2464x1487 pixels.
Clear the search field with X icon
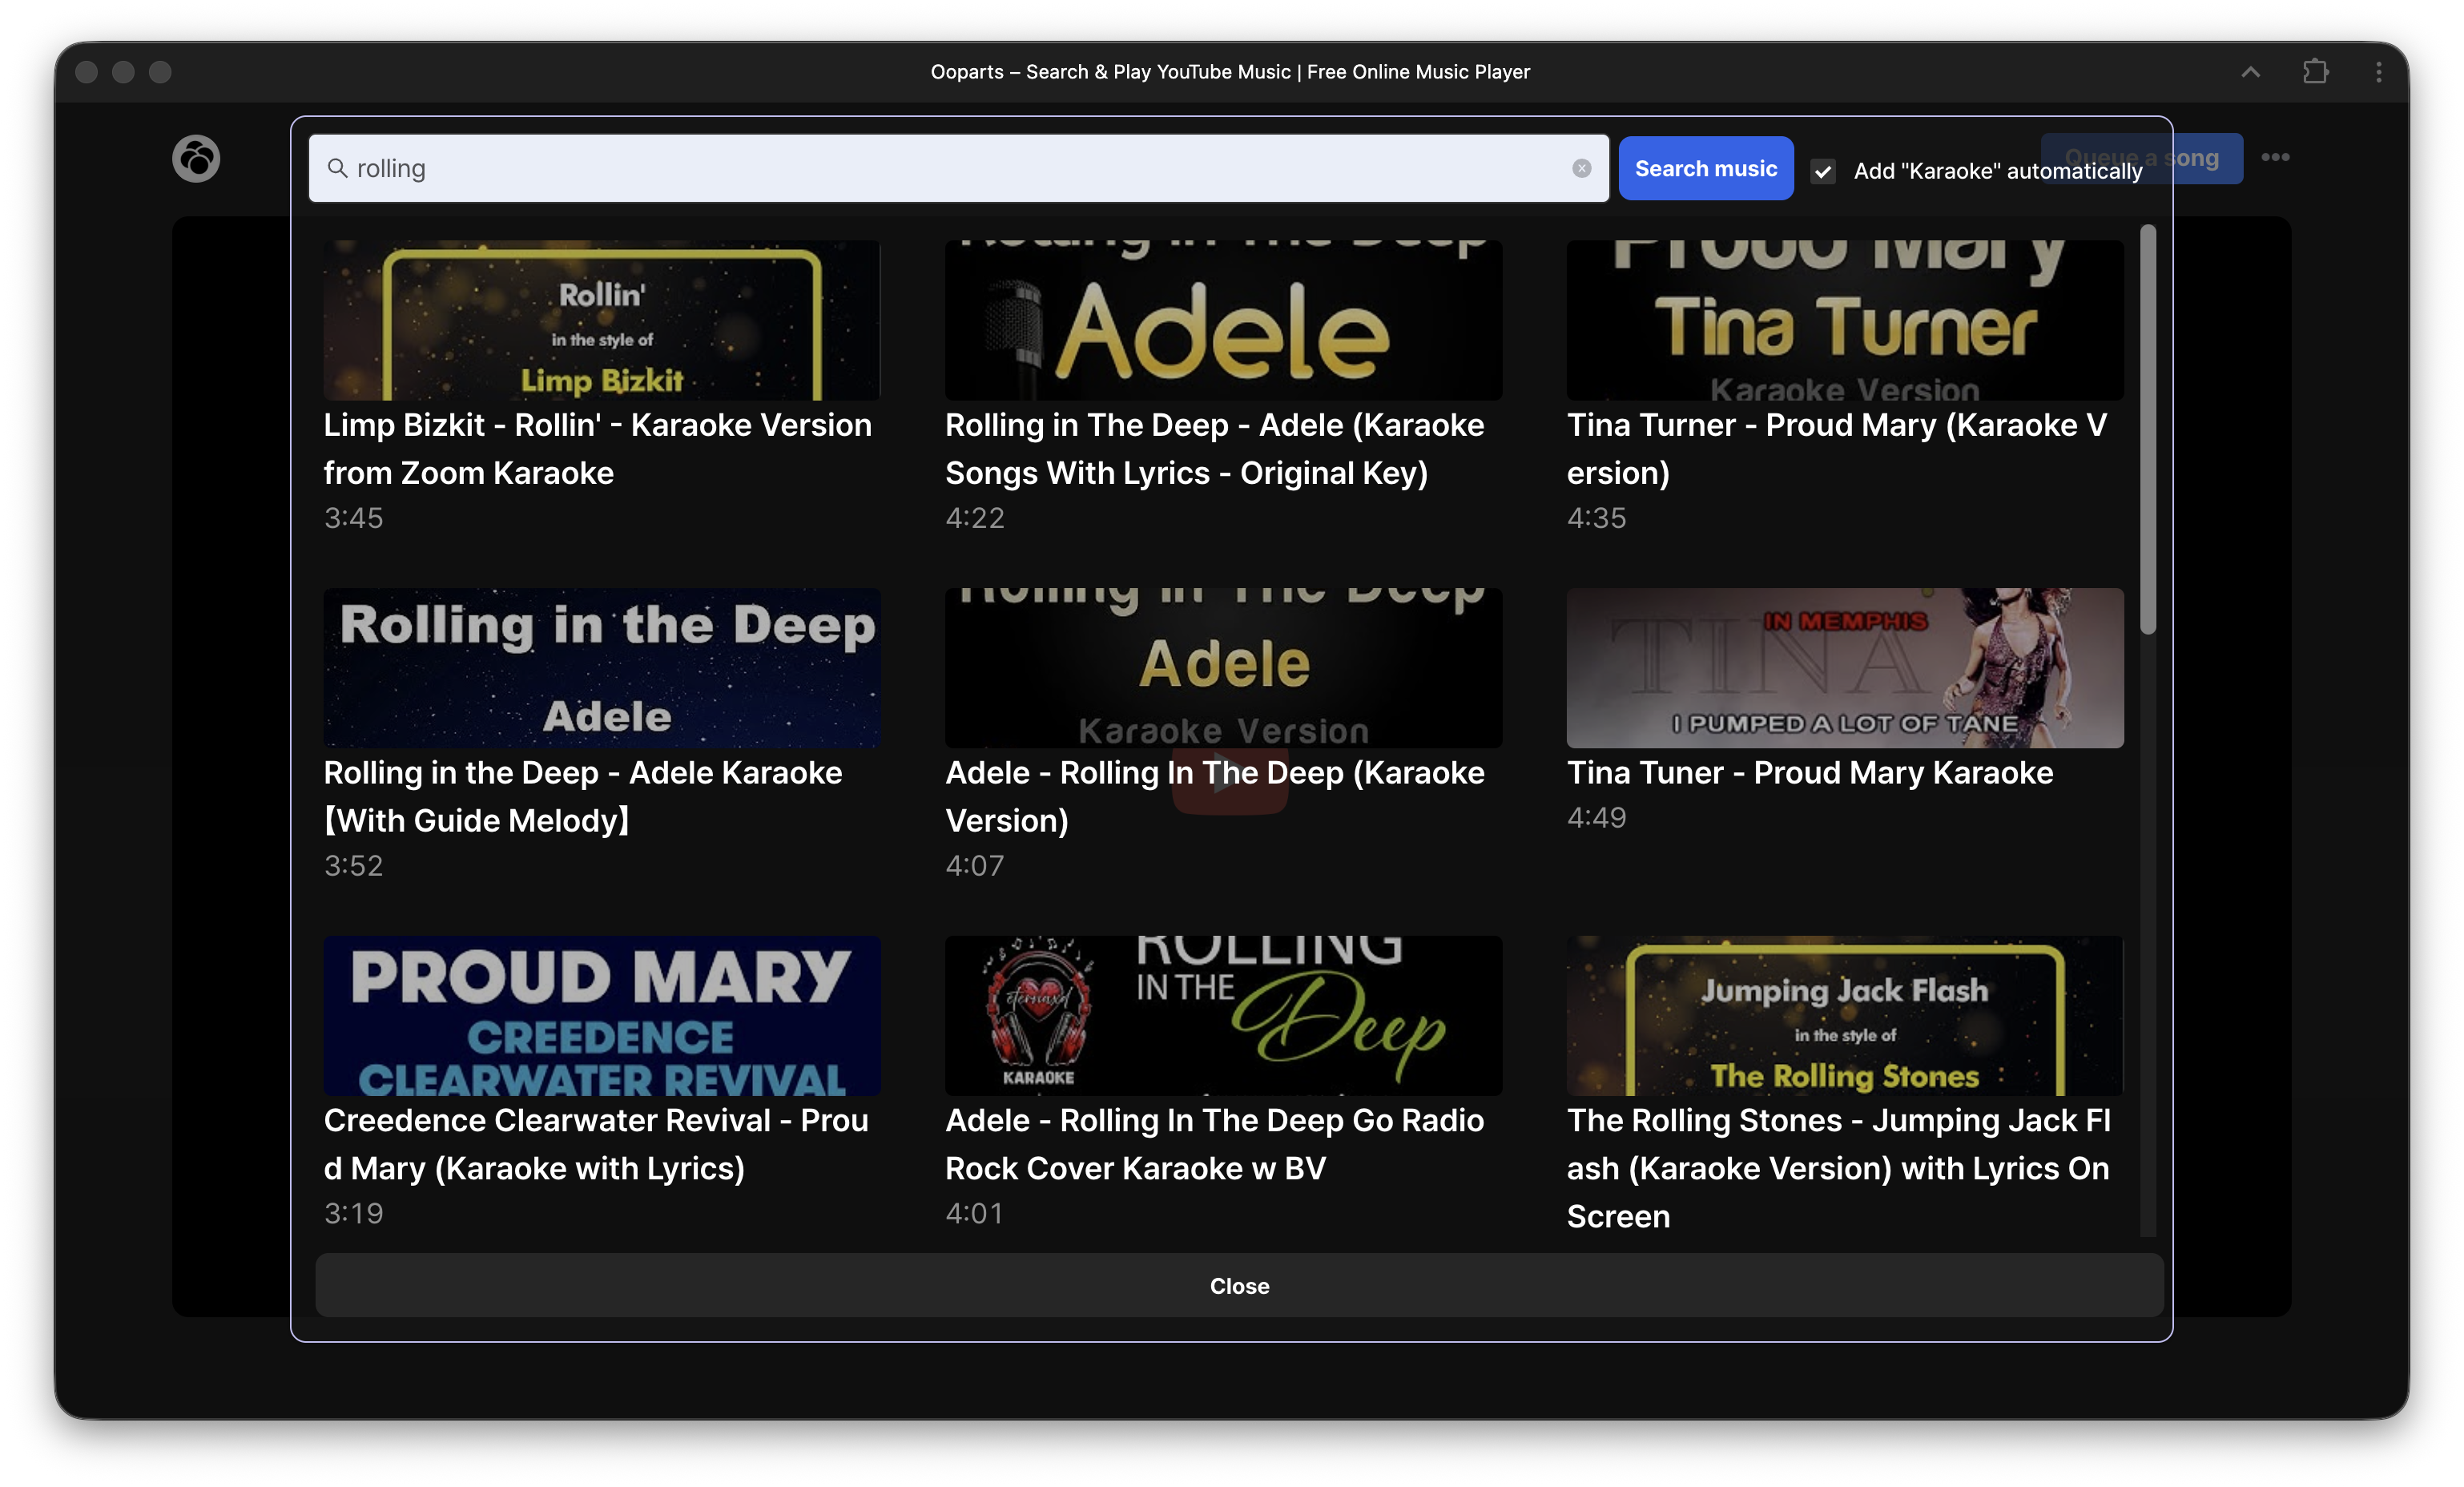pos(1581,168)
